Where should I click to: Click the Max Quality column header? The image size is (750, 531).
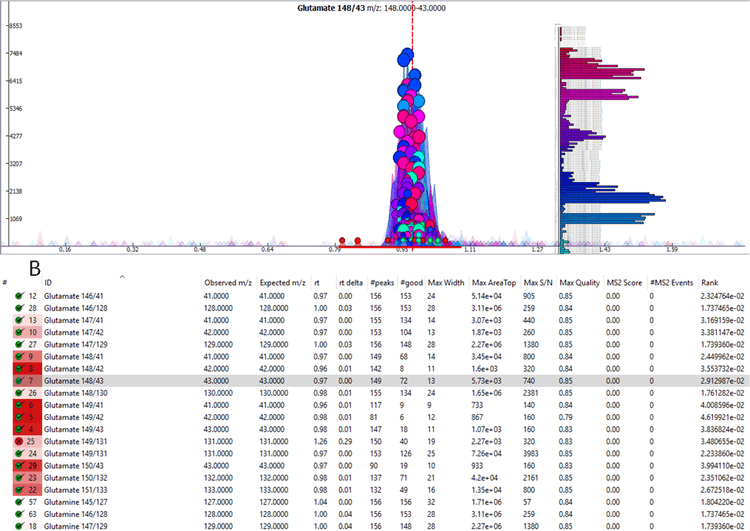point(580,284)
